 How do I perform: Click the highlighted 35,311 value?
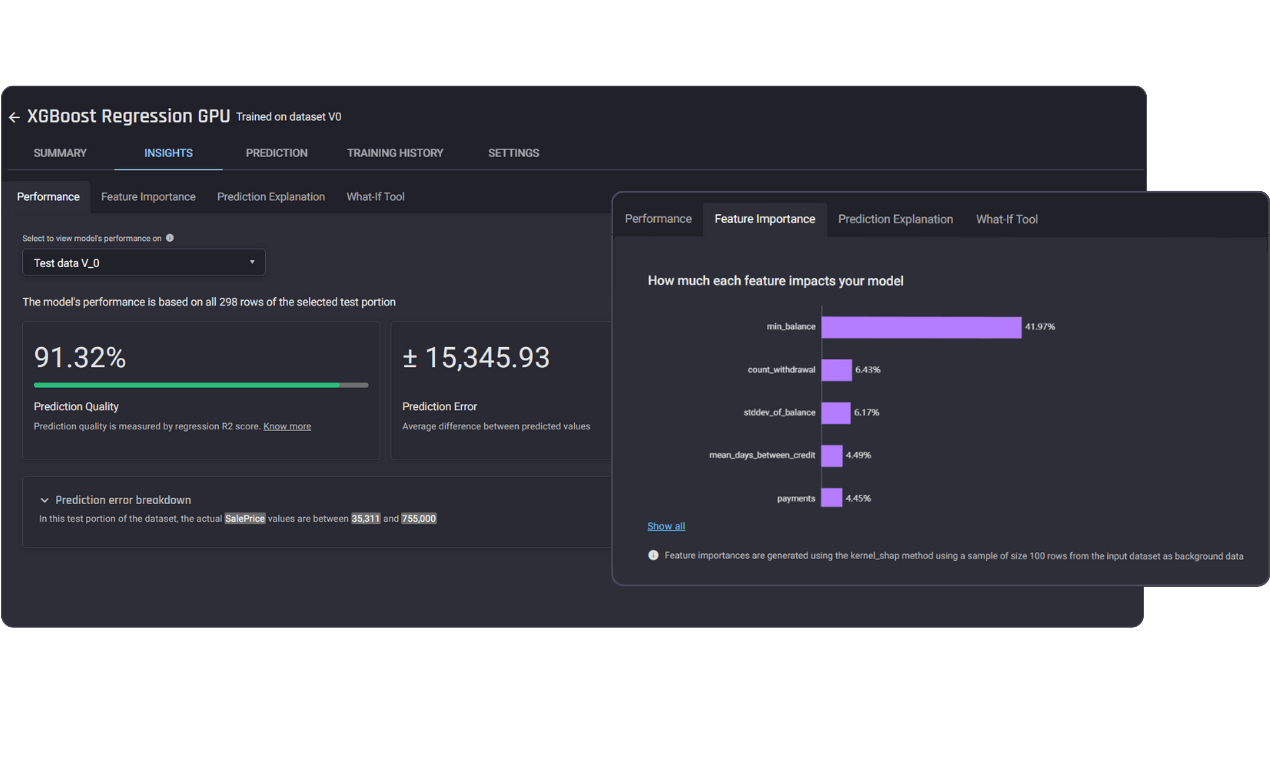point(366,519)
